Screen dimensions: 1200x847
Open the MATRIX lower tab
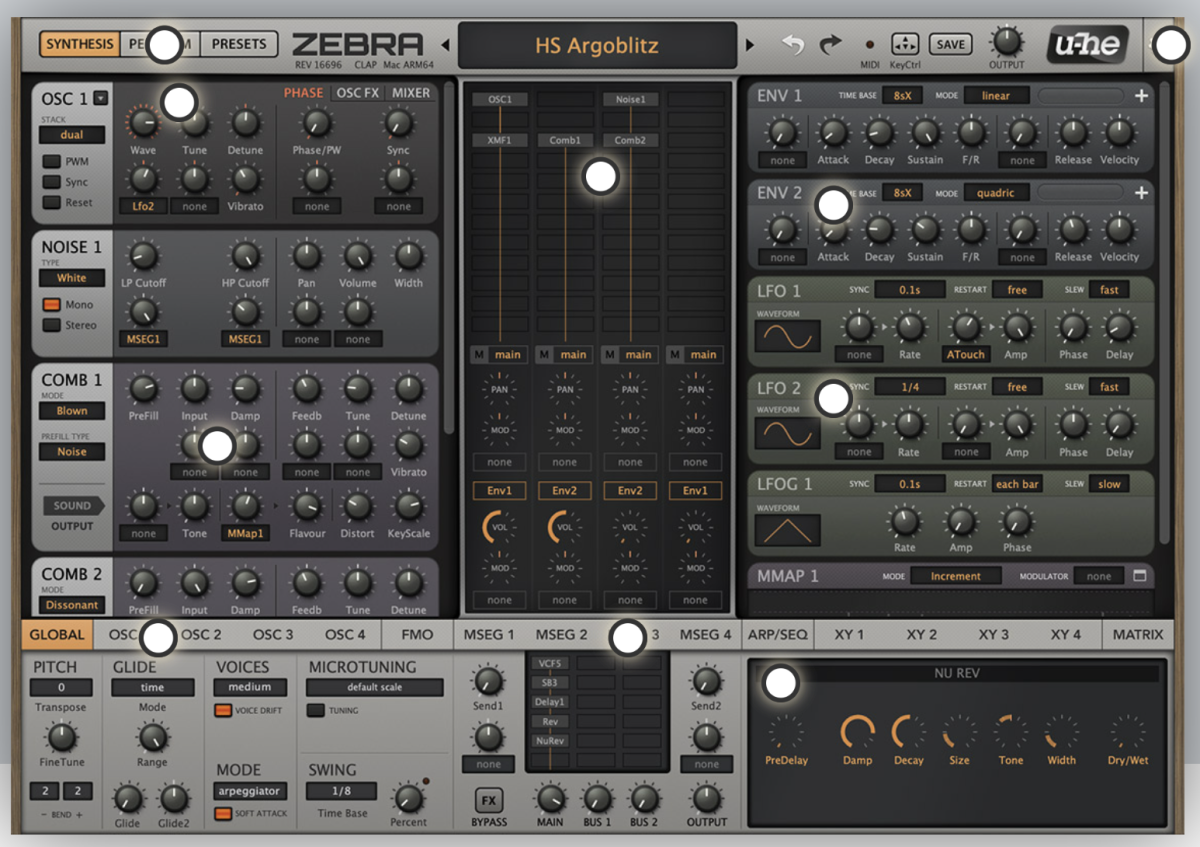point(1138,634)
